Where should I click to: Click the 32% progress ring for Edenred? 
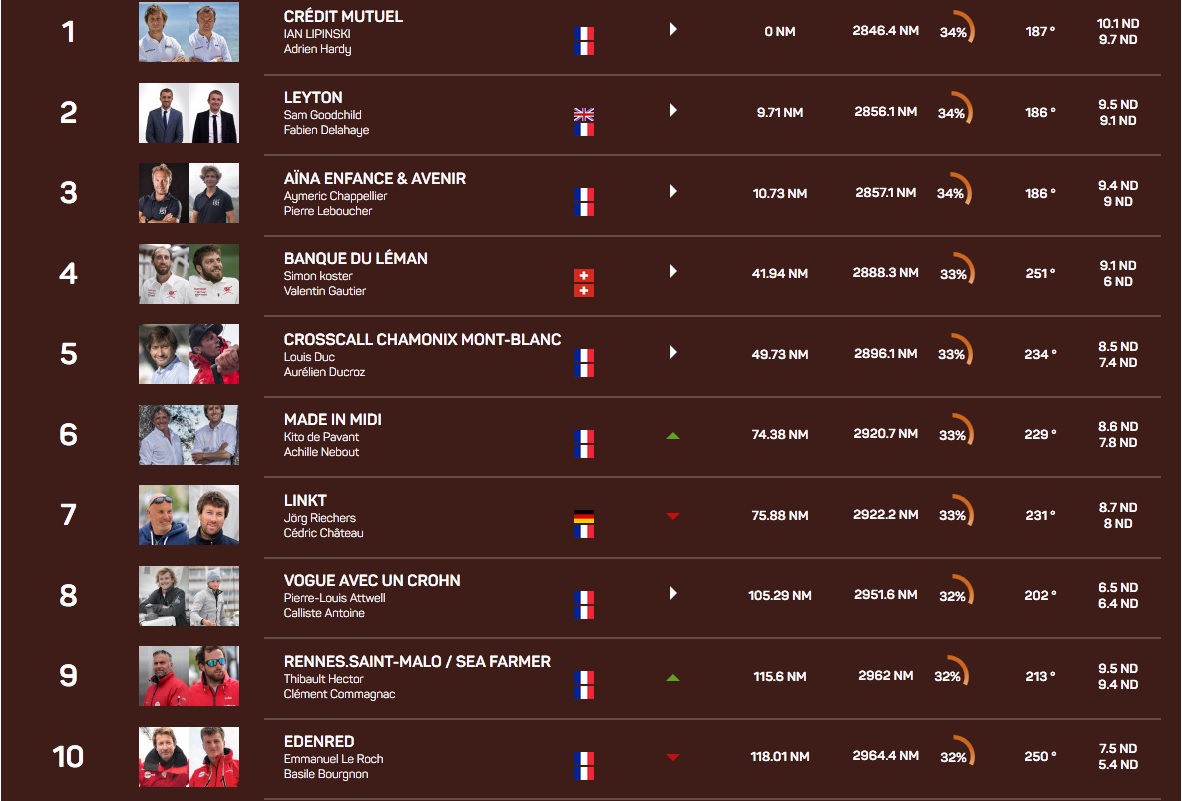(956, 755)
